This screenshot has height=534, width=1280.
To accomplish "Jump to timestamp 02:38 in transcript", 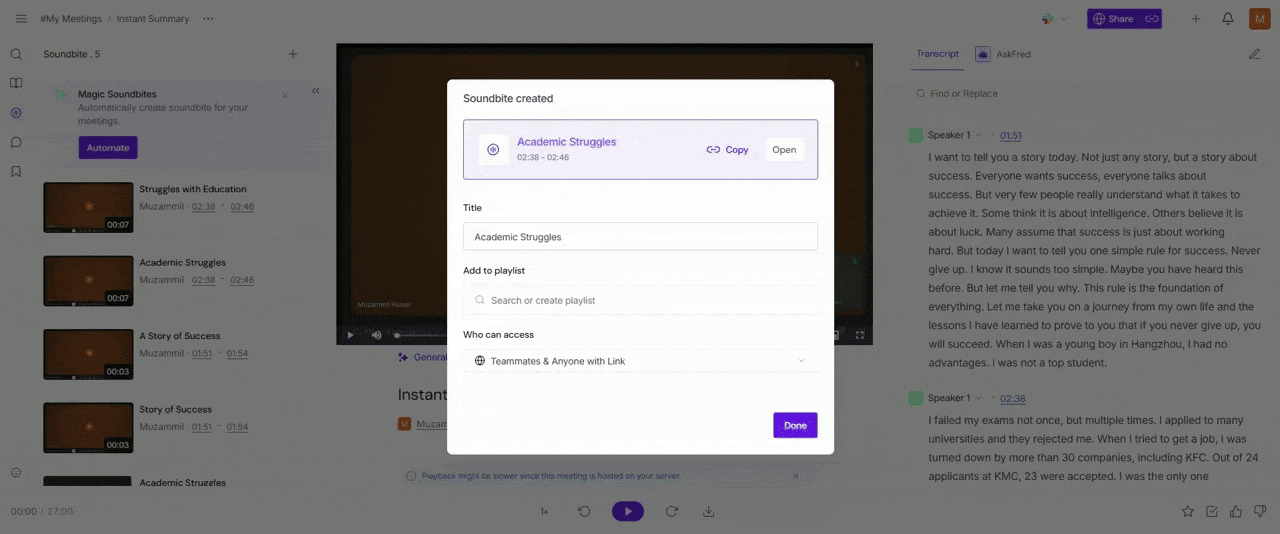I will click(x=1012, y=398).
